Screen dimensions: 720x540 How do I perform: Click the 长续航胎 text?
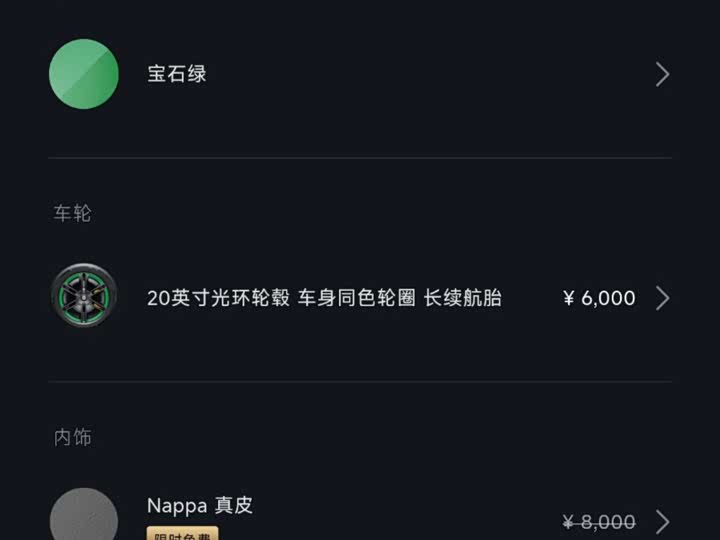(463, 298)
